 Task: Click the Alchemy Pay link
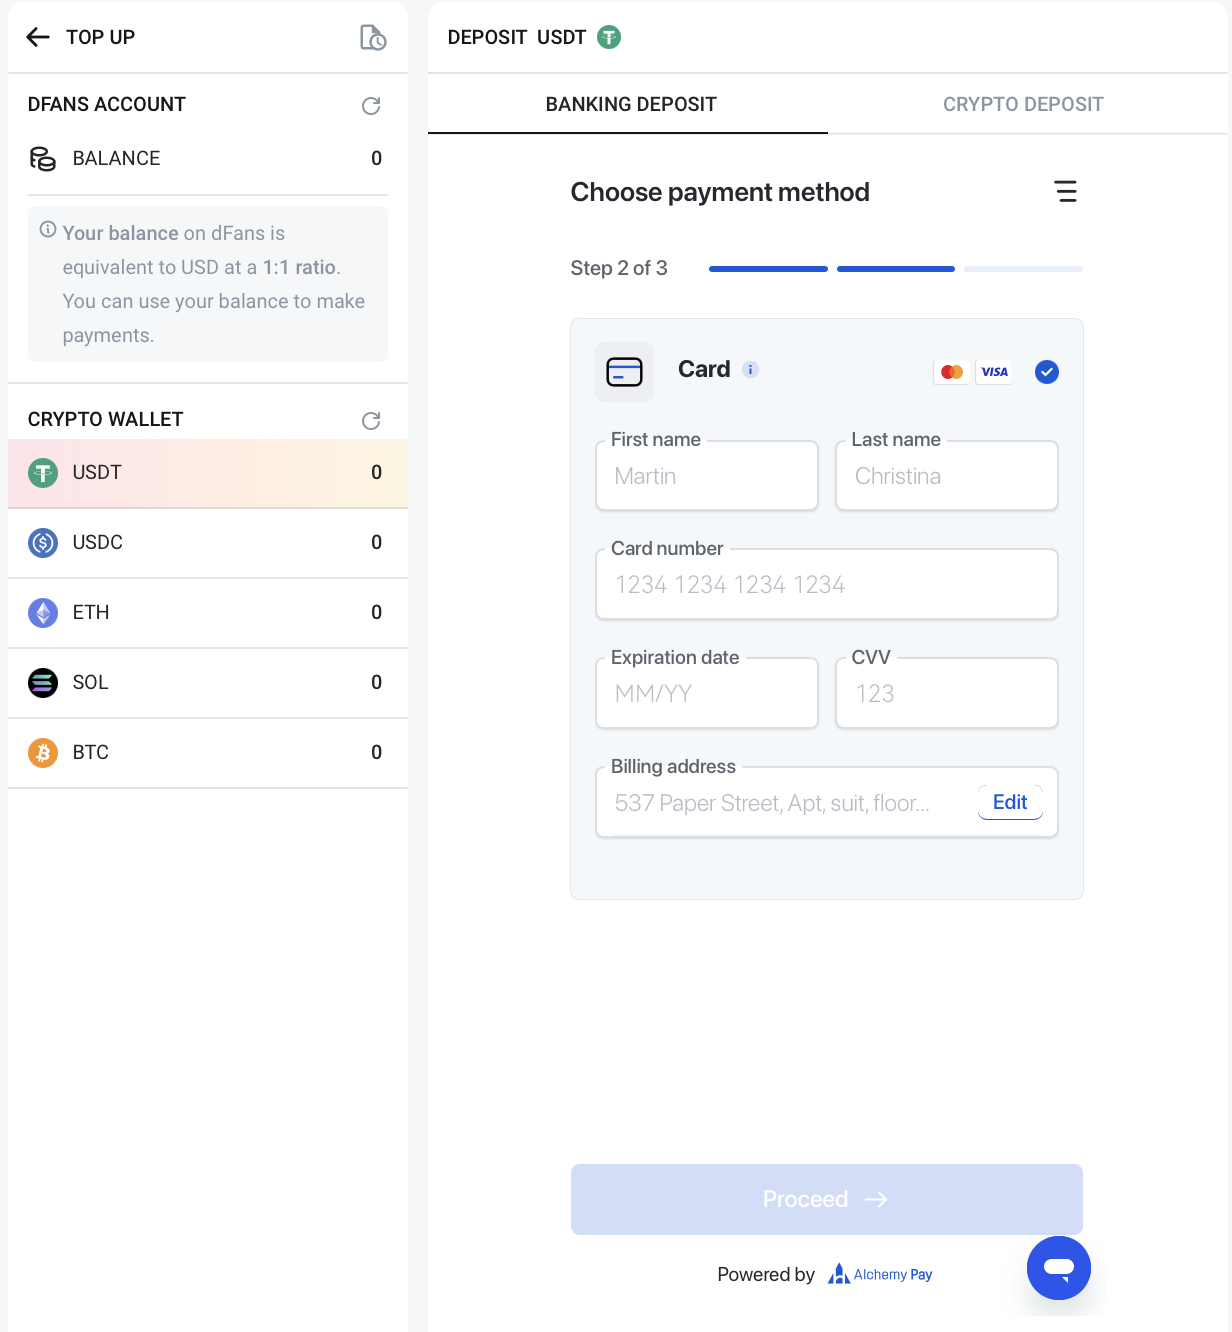click(x=881, y=1274)
